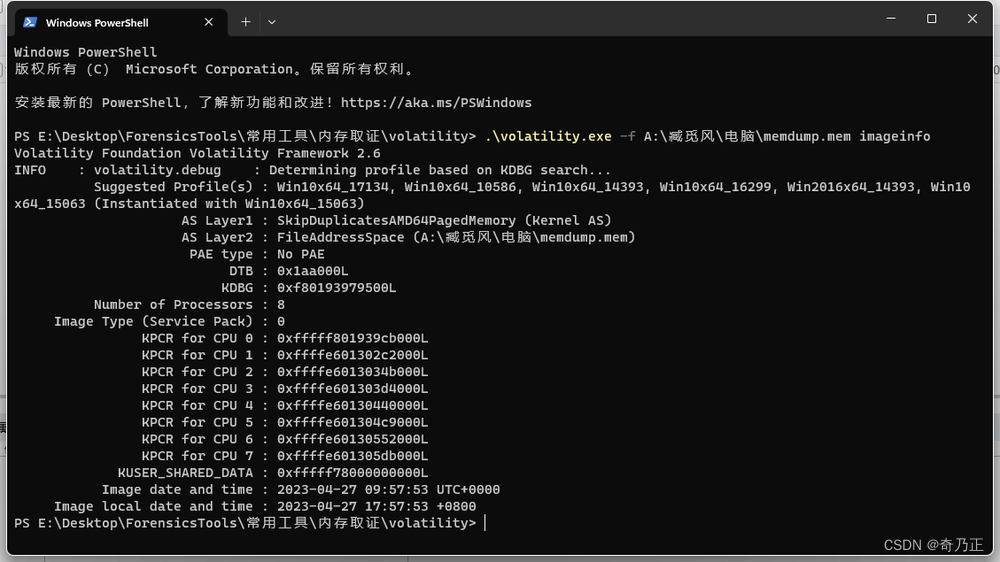Open the https://aka.ms/PSWindows link
Image resolution: width=1000 pixels, height=562 pixels.
[x=436, y=103]
